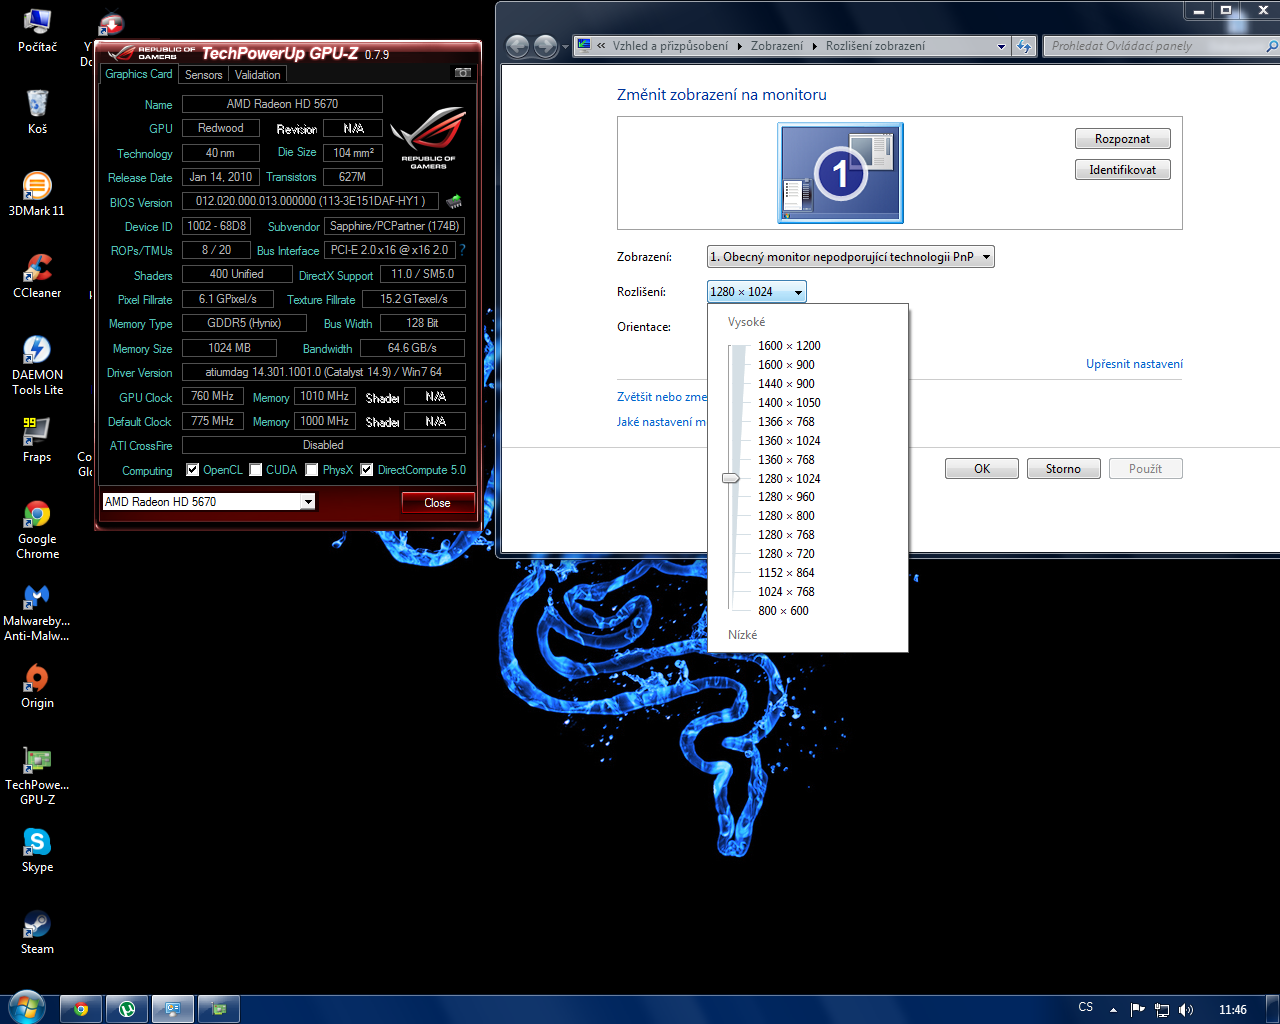Open the Upřesnit nastavení link
1280x1024 pixels.
tap(1134, 364)
